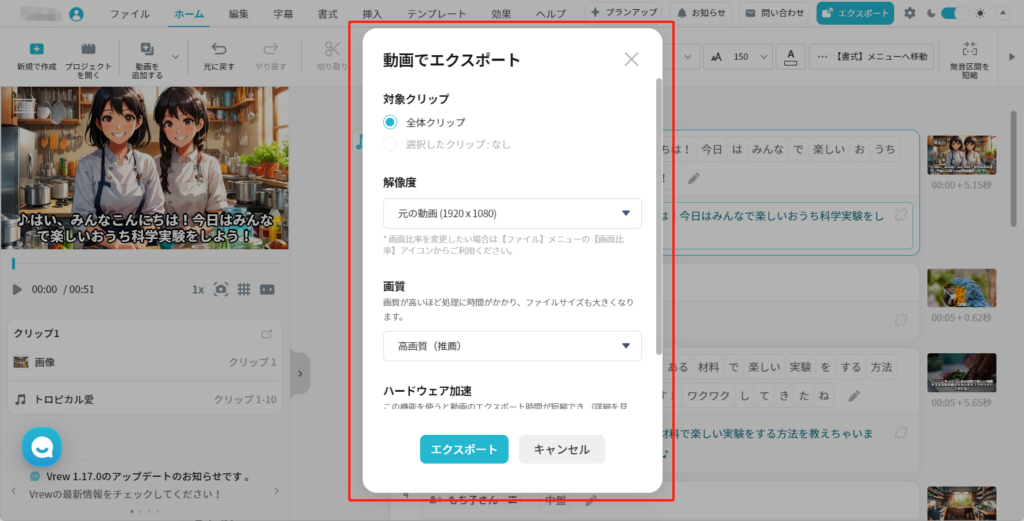The height and width of the screenshot is (521, 1024).
Task: Open the 解像度 resolution dropdown
Action: pyautogui.click(x=512, y=213)
